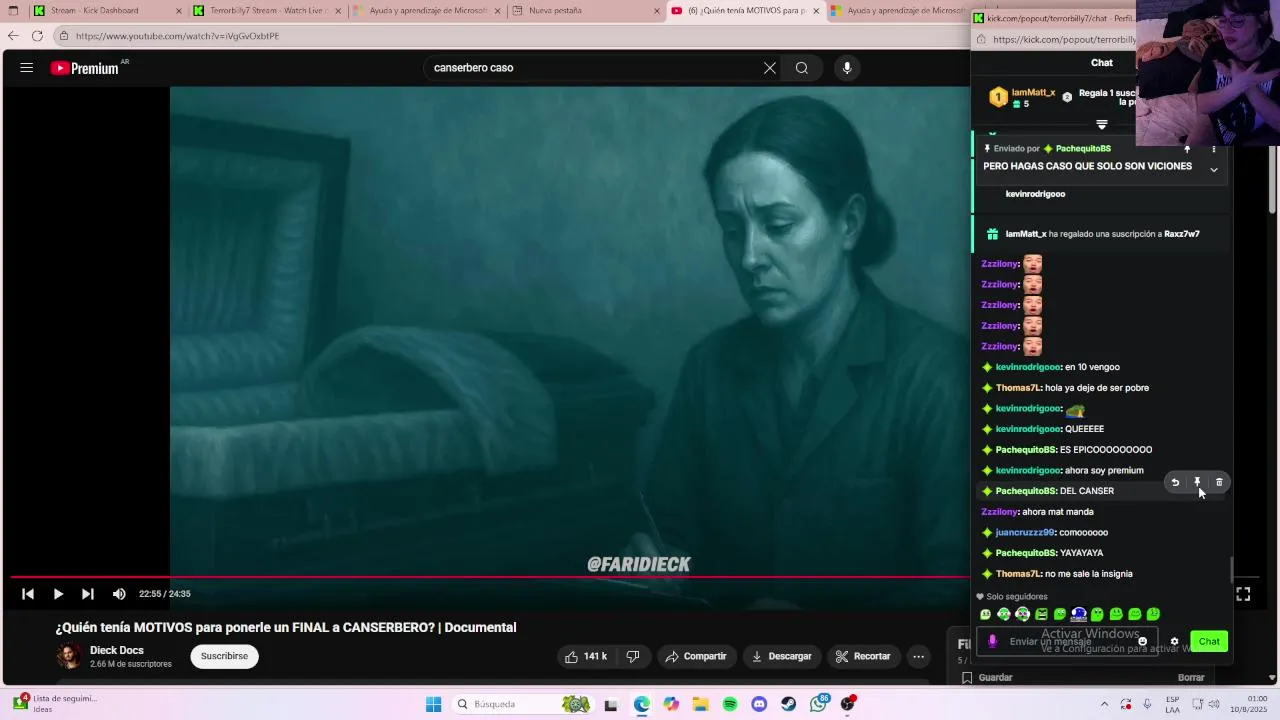1280x720 pixels.
Task: Play the paused video
Action: click(x=58, y=594)
